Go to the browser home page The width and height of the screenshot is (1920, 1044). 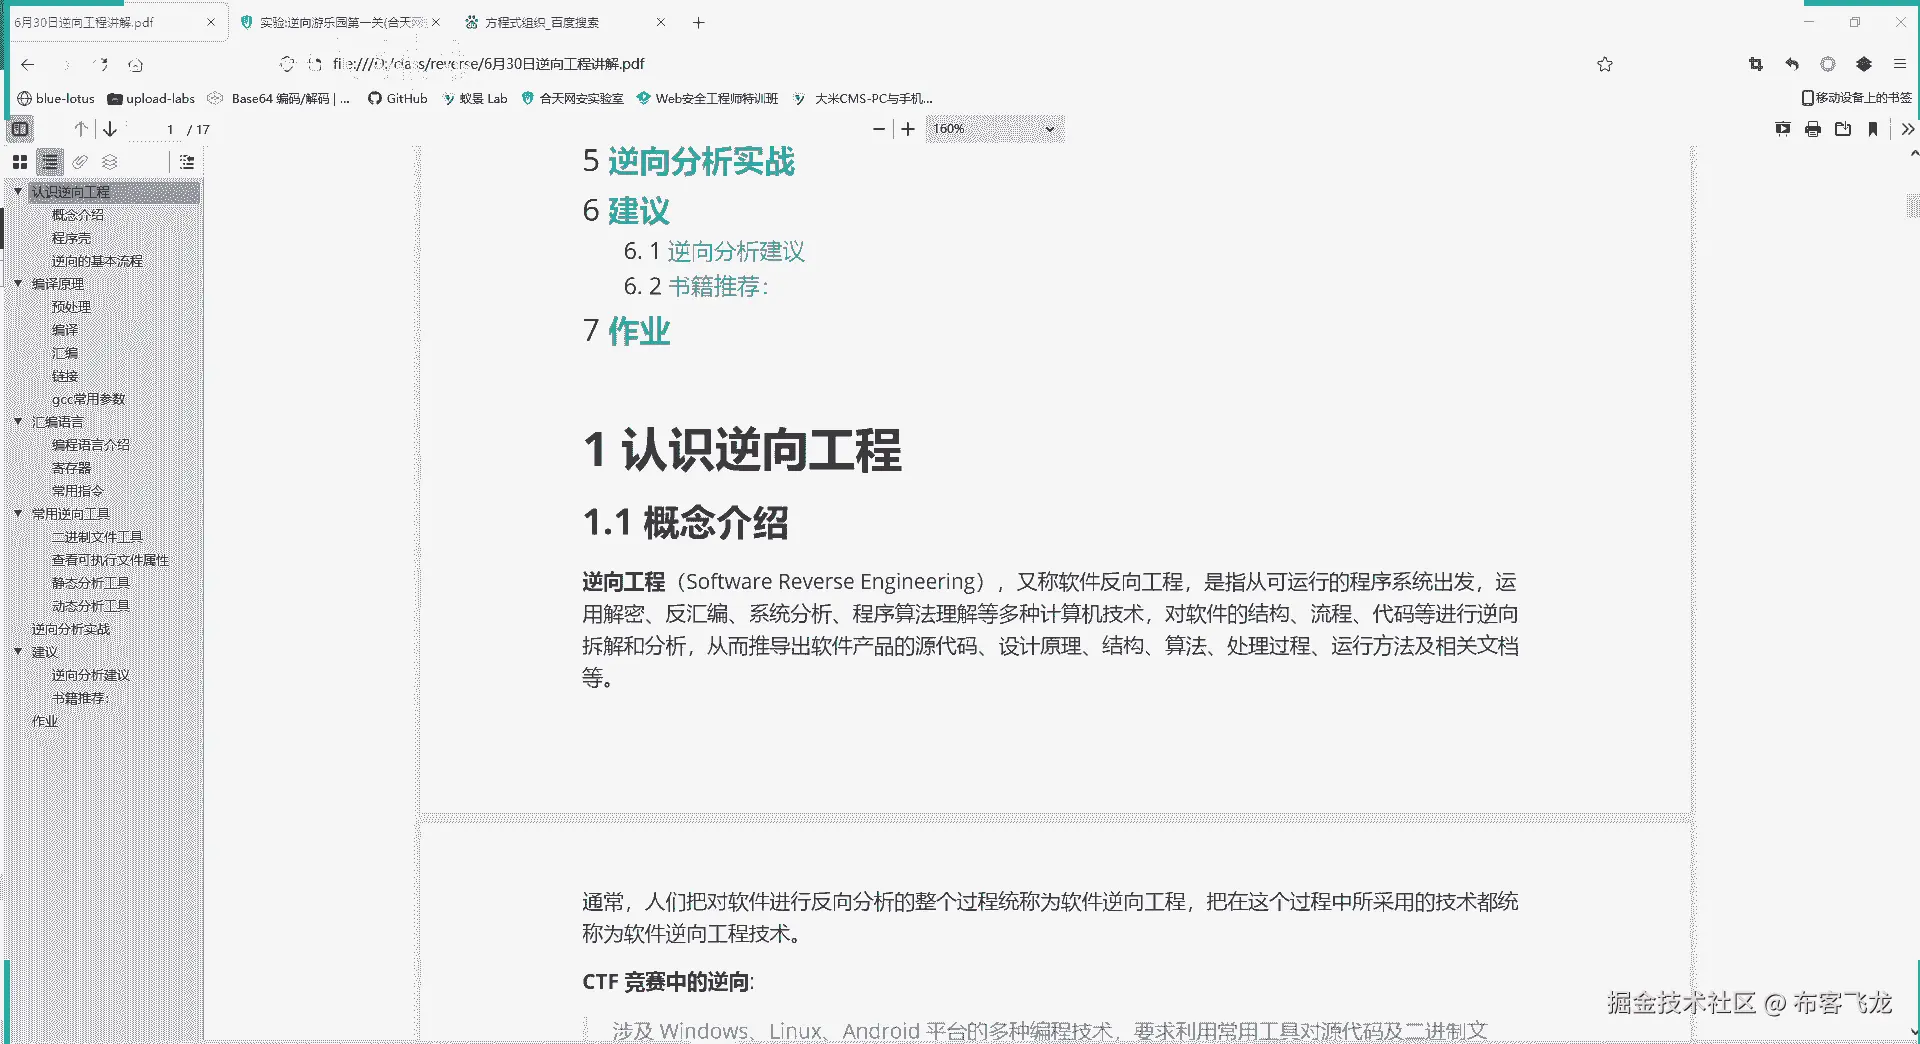(136, 64)
